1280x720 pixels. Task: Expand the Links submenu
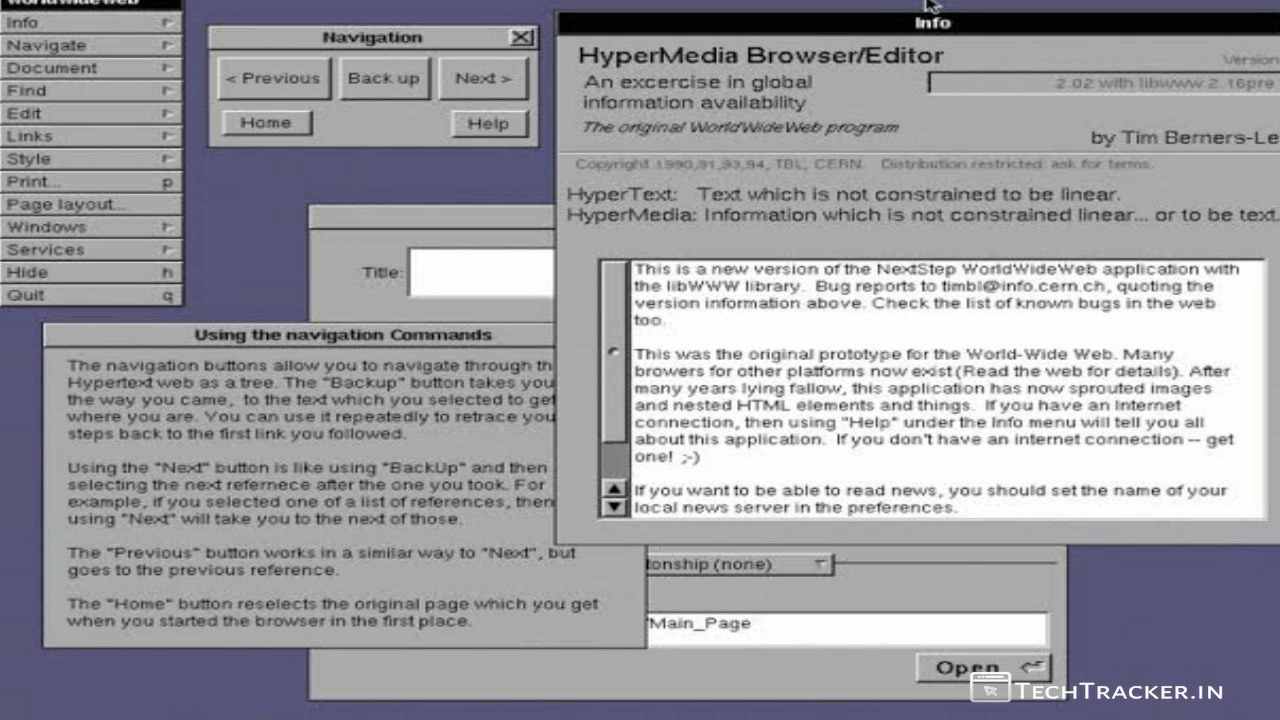coord(90,136)
